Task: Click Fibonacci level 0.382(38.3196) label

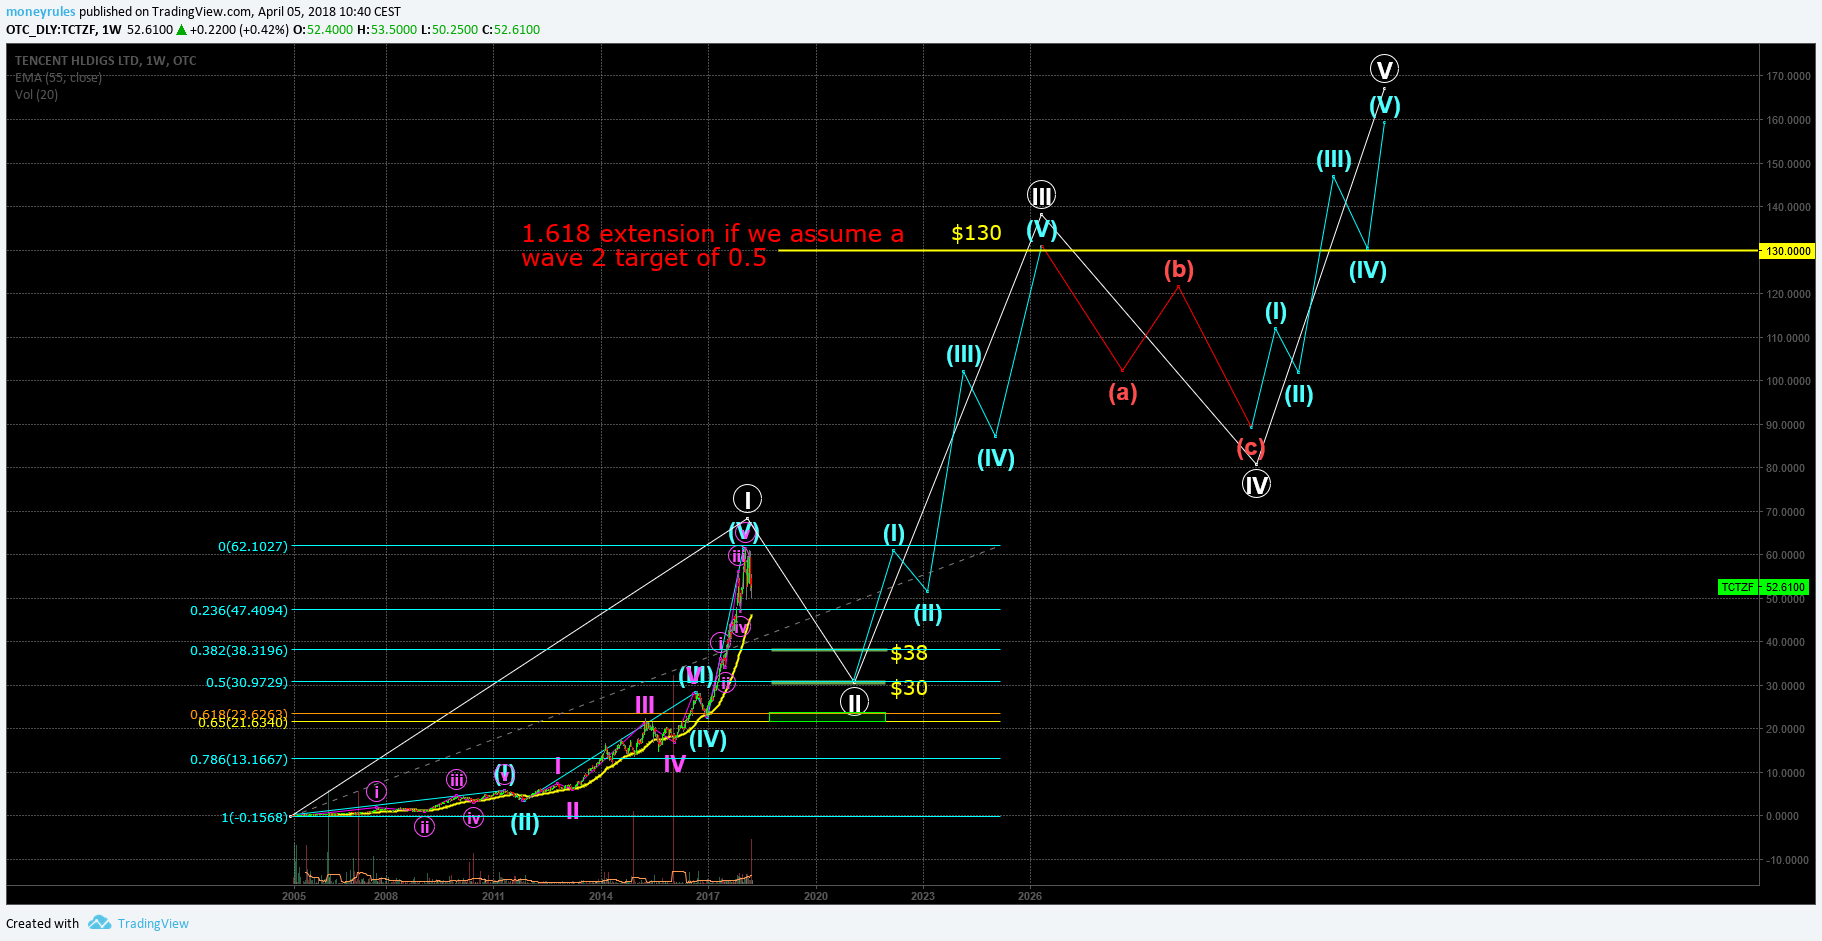Action: tap(239, 650)
